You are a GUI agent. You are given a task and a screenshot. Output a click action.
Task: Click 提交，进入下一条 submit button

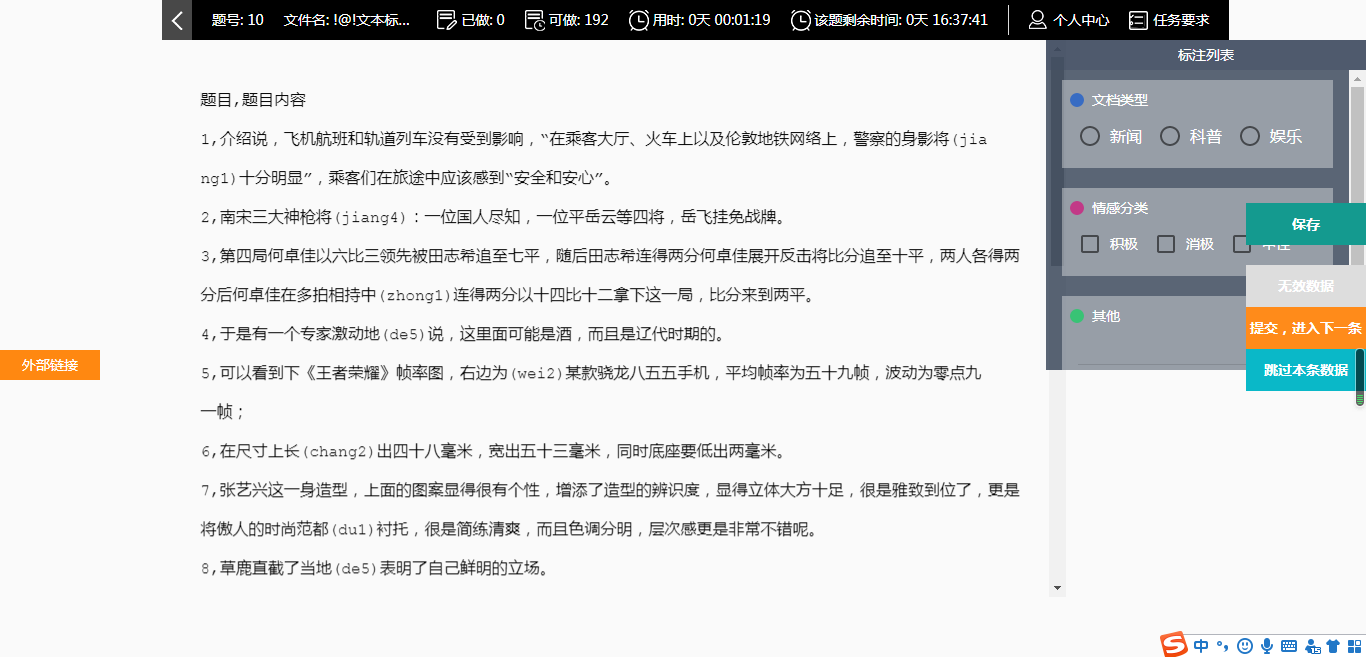(1306, 328)
